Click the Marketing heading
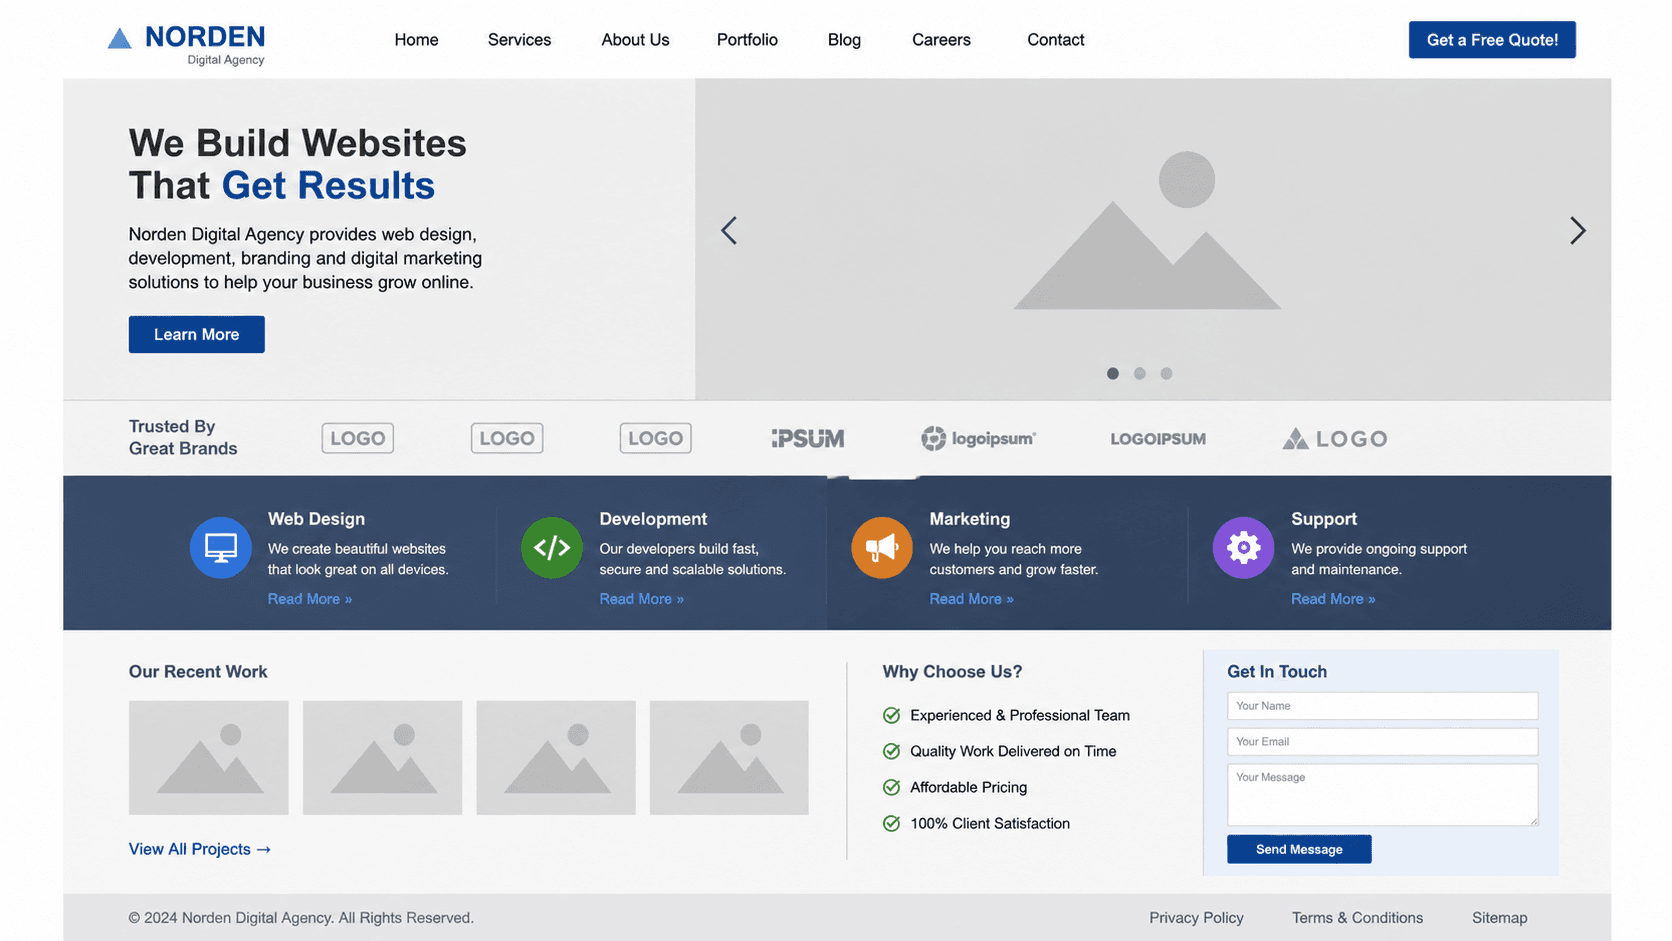 point(970,519)
